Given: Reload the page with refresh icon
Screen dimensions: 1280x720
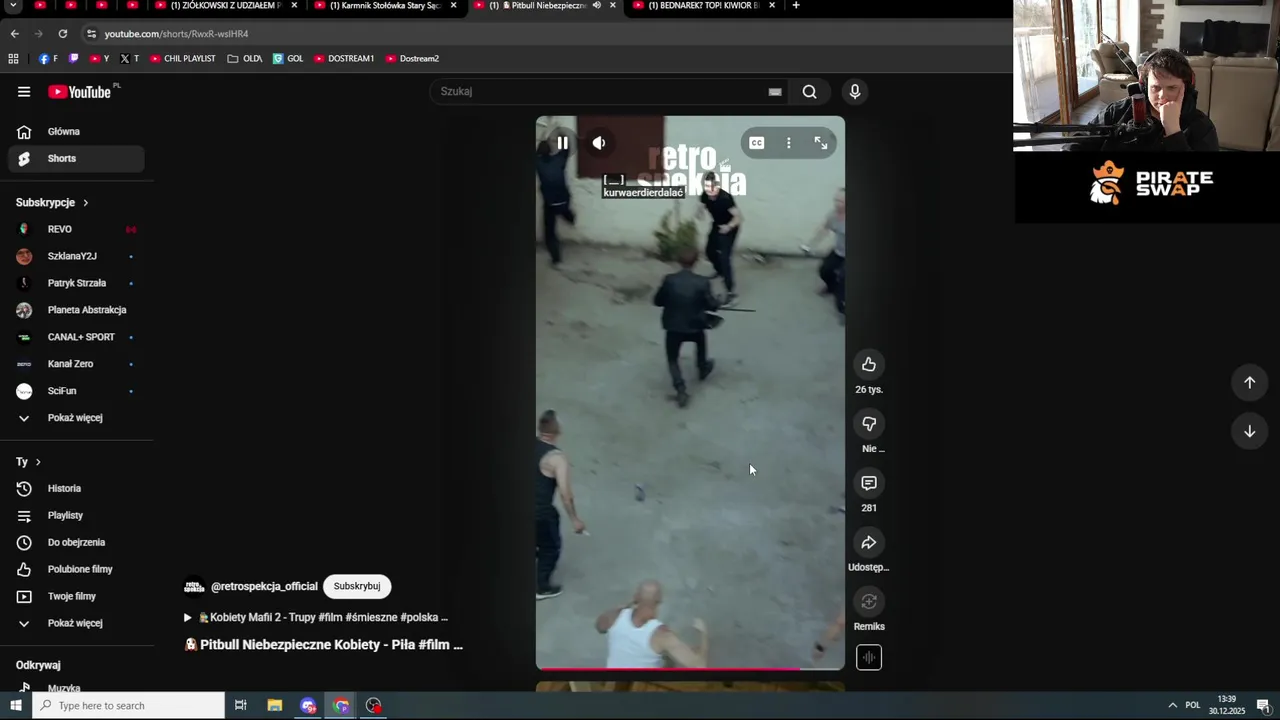Looking at the screenshot, I should [x=62, y=33].
